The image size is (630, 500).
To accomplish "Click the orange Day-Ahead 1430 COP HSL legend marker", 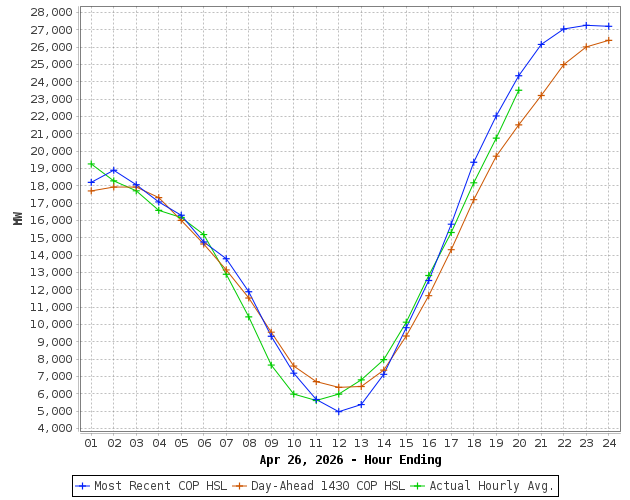I will click(240, 486).
